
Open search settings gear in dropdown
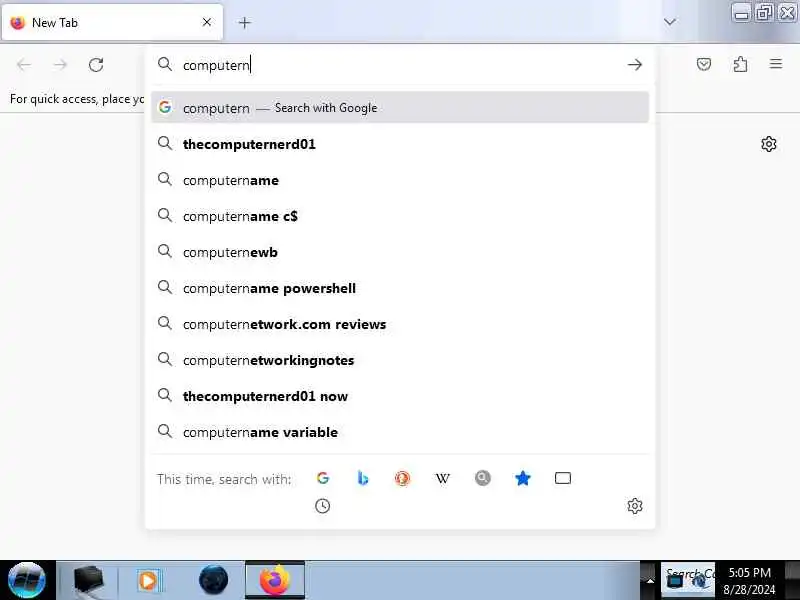pos(635,506)
